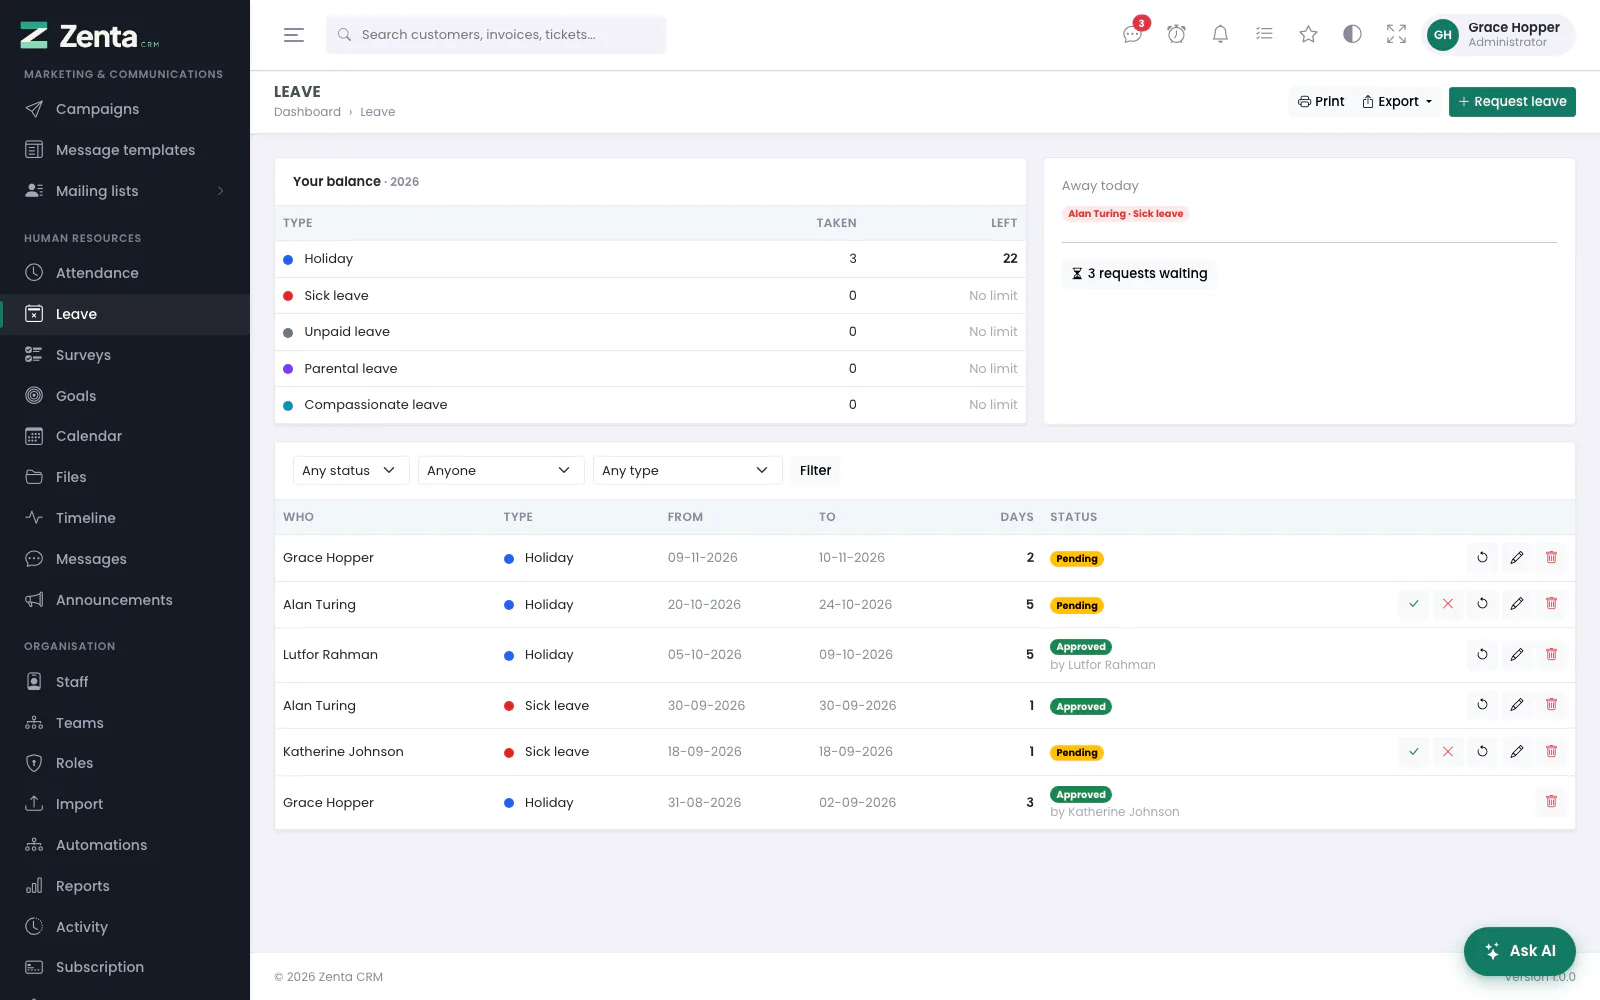Click the favorites star icon
The height and width of the screenshot is (1000, 1600).
pos(1308,34)
